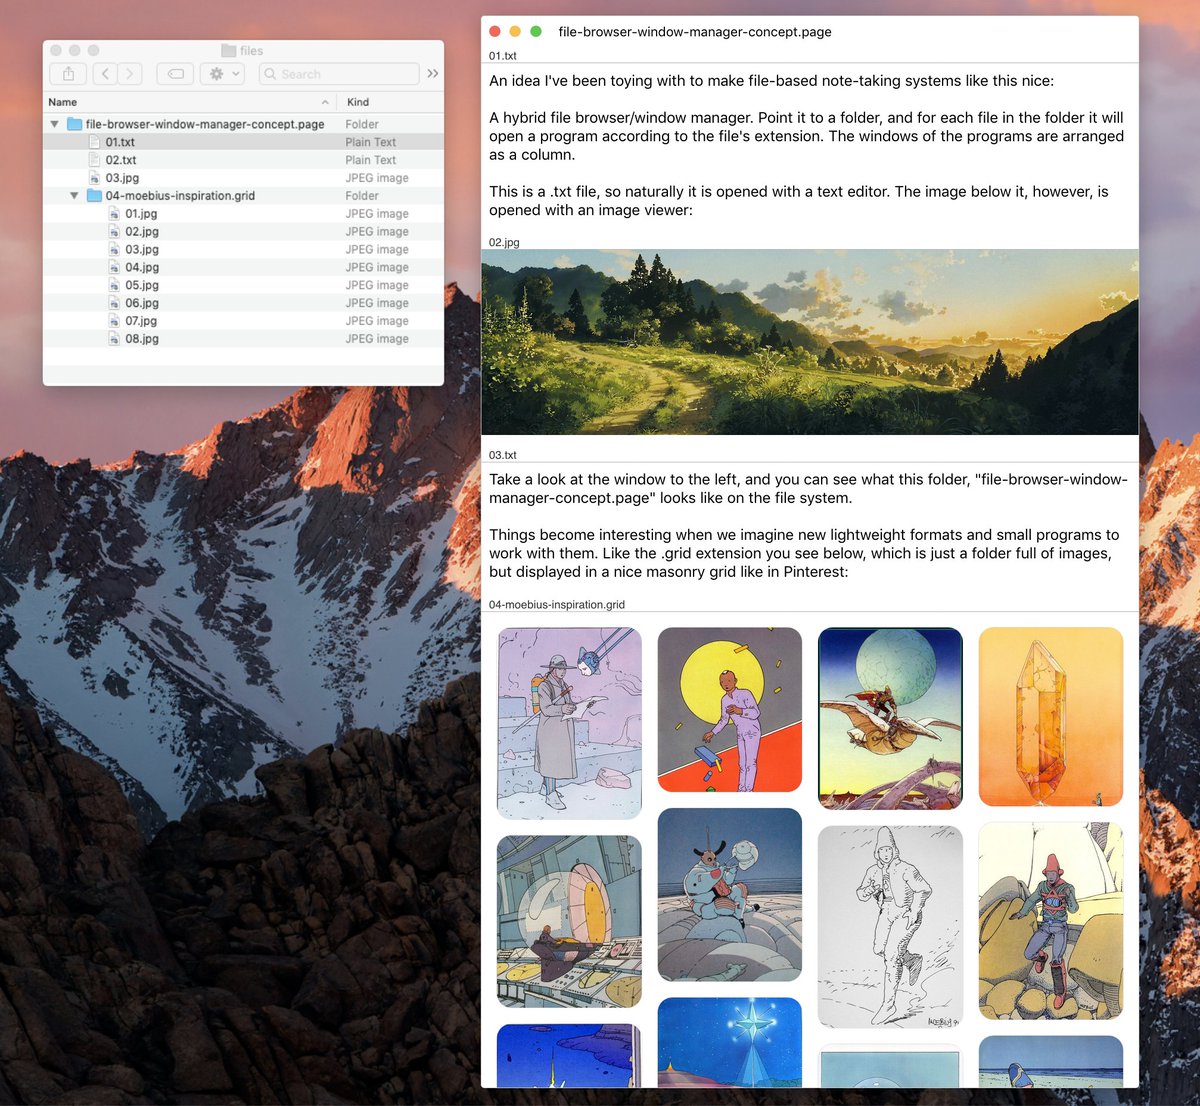
Task: Click the 01.txt pane label in page window
Action: [502, 56]
